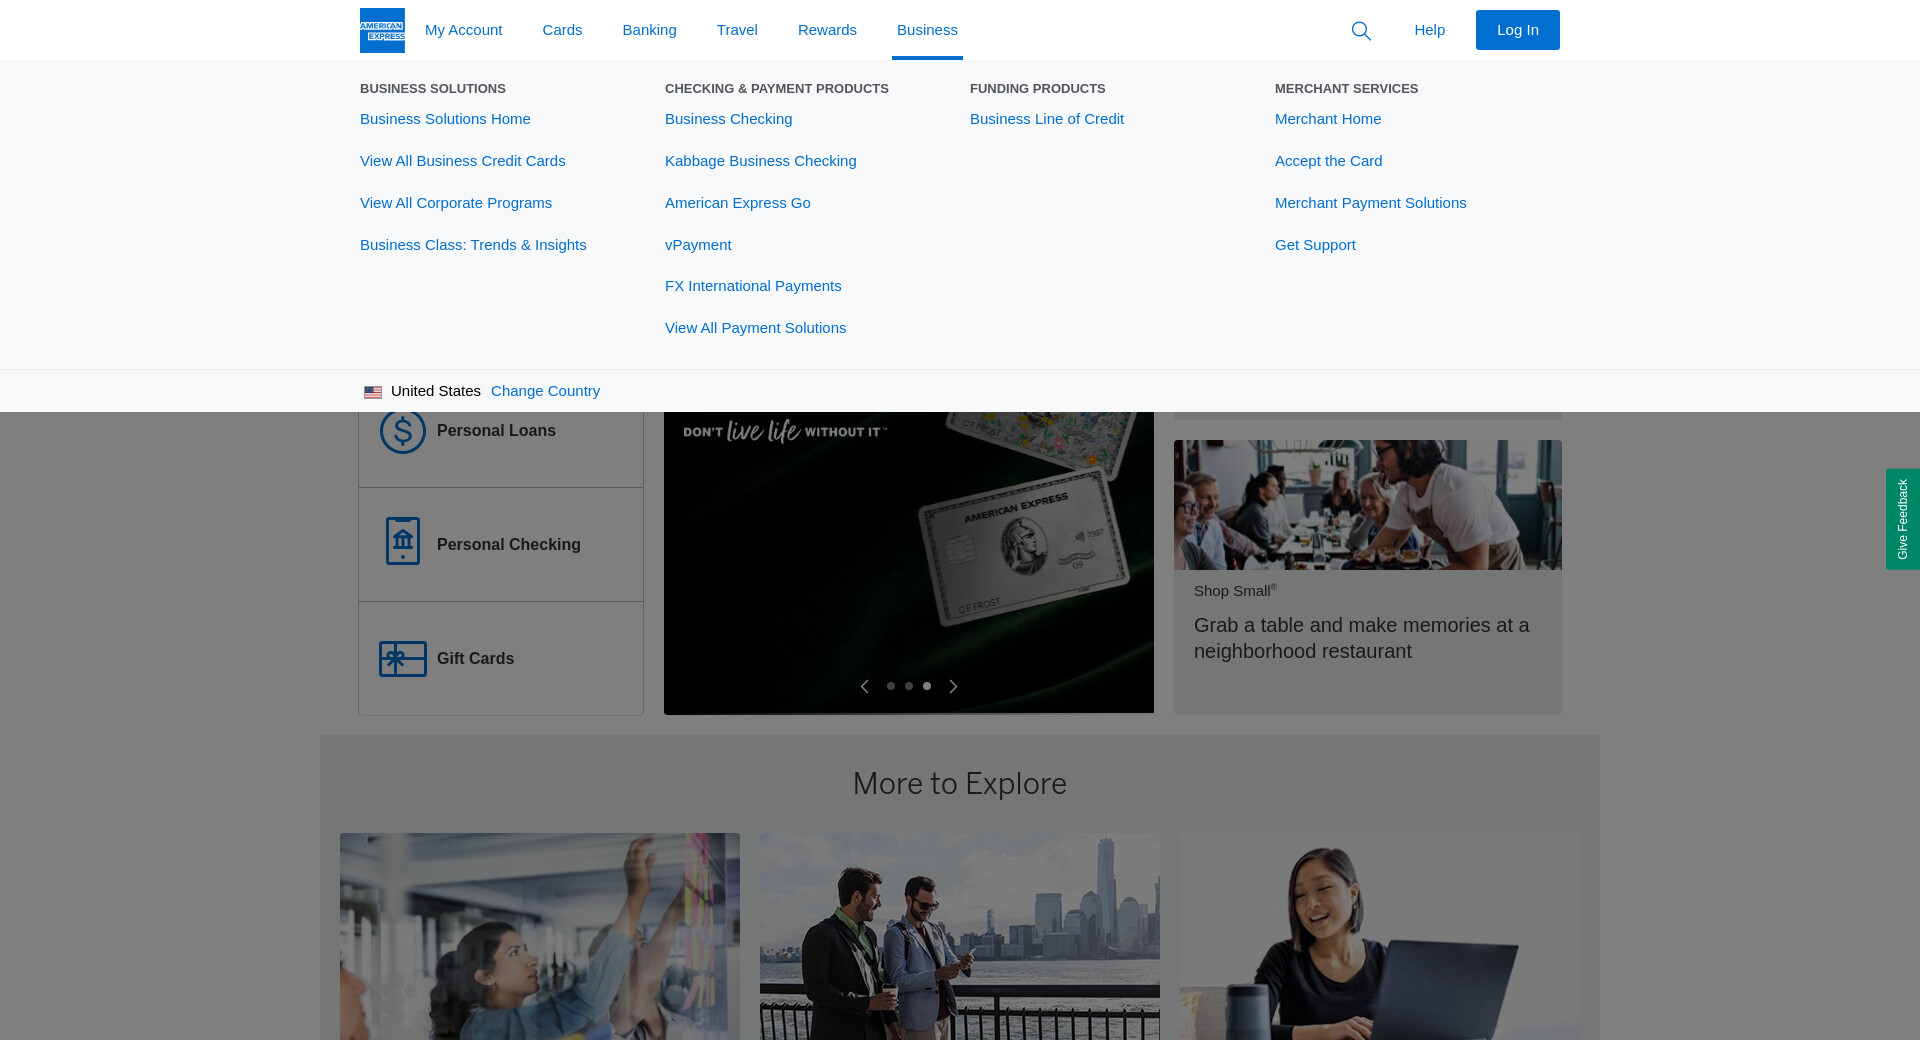This screenshot has height=1040, width=1920.
Task: Open the Business tab in navigation
Action: click(927, 30)
